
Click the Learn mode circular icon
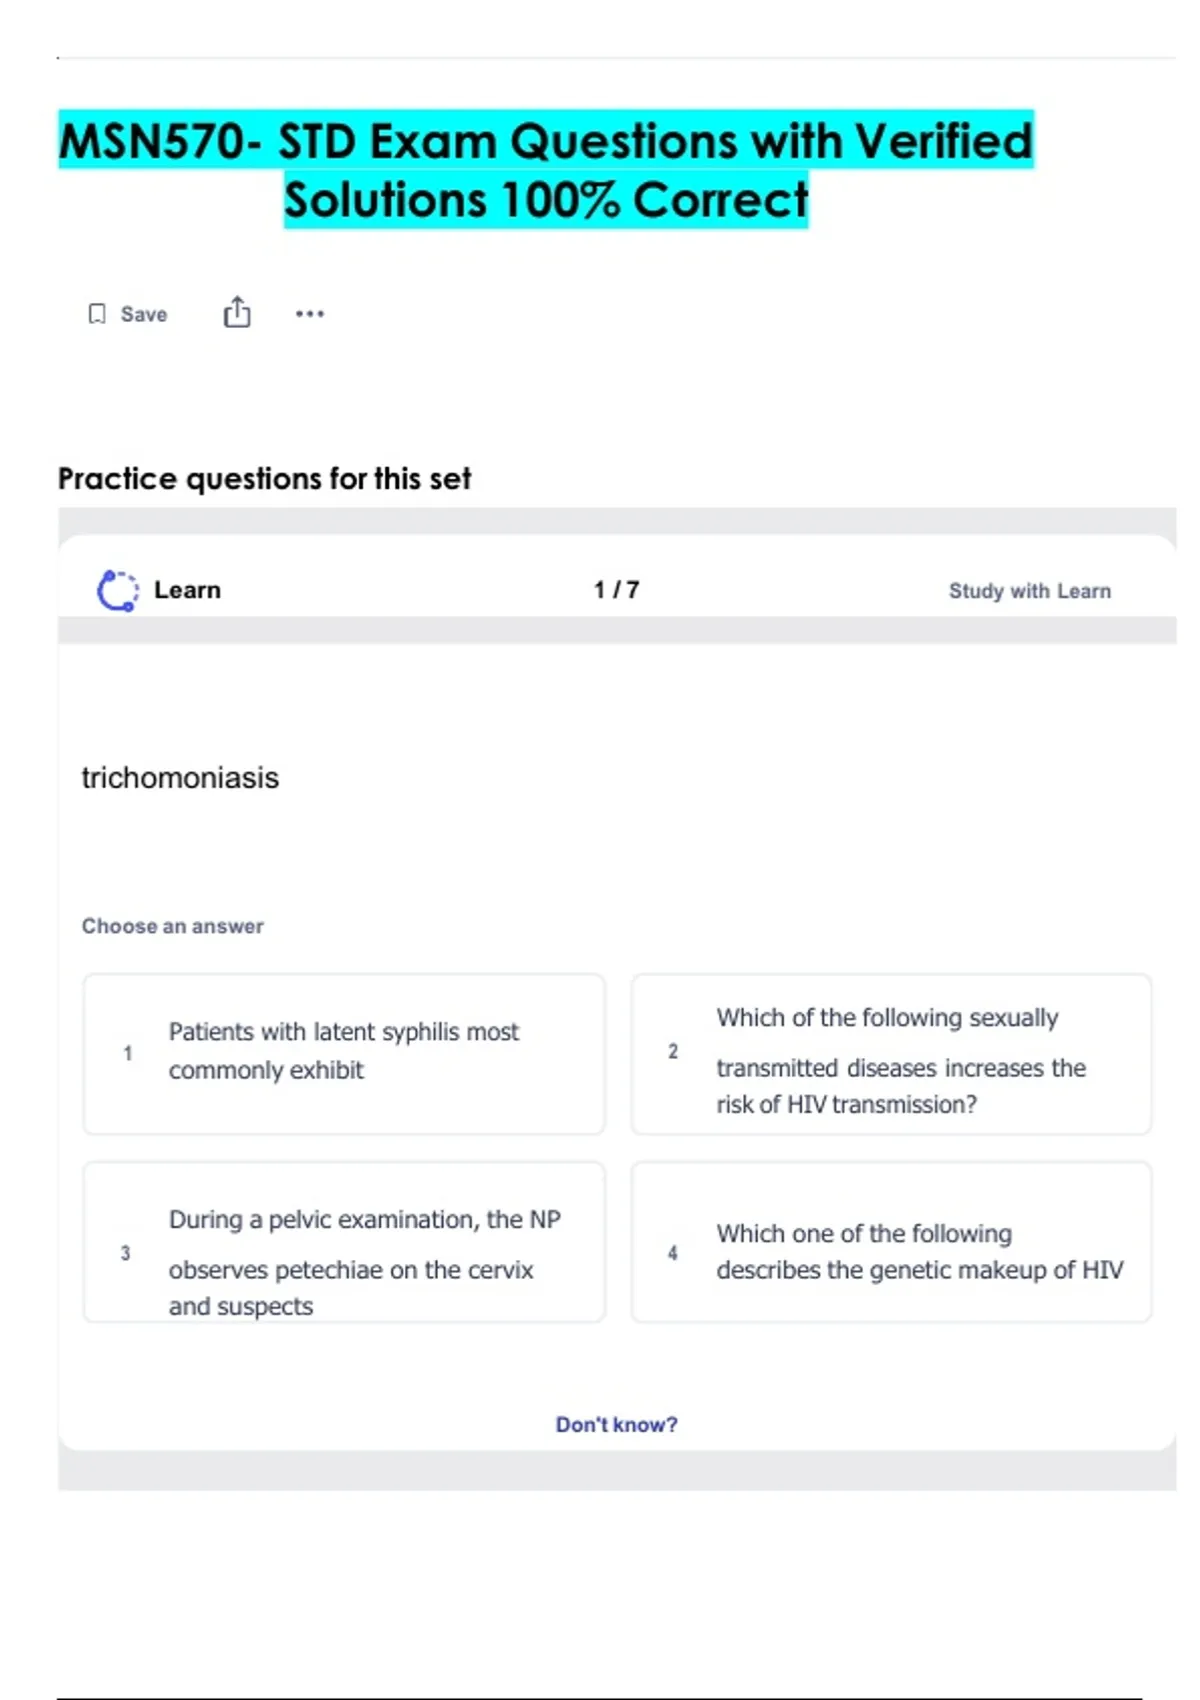pos(118,590)
